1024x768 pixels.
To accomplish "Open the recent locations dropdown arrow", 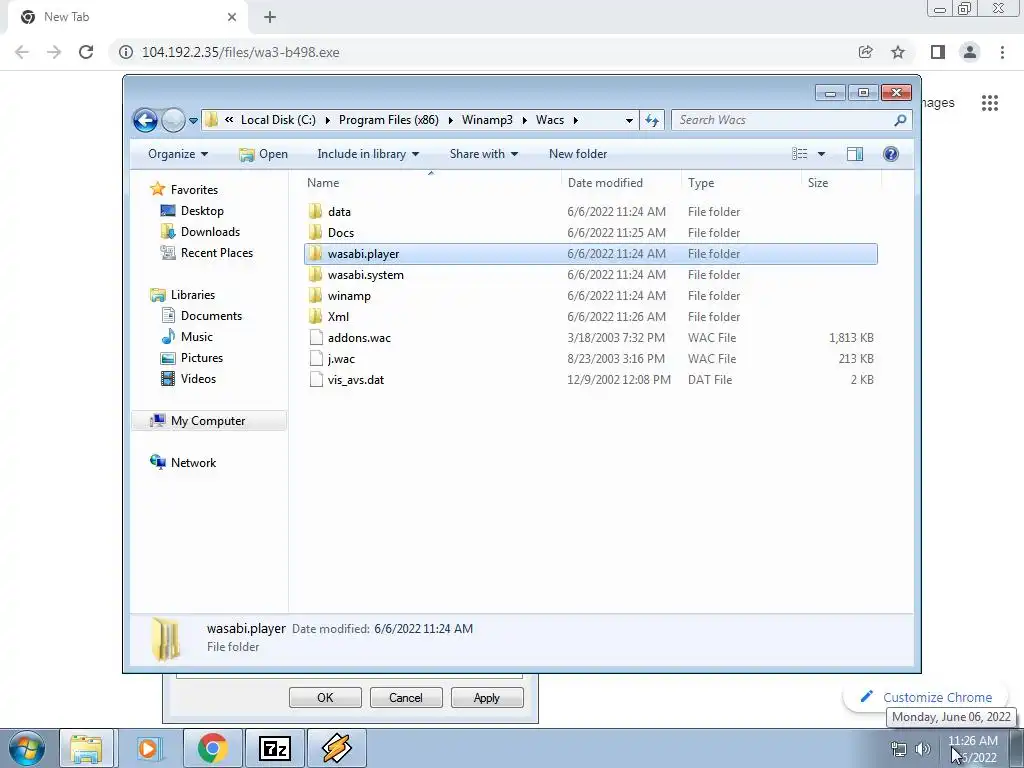I will (193, 121).
